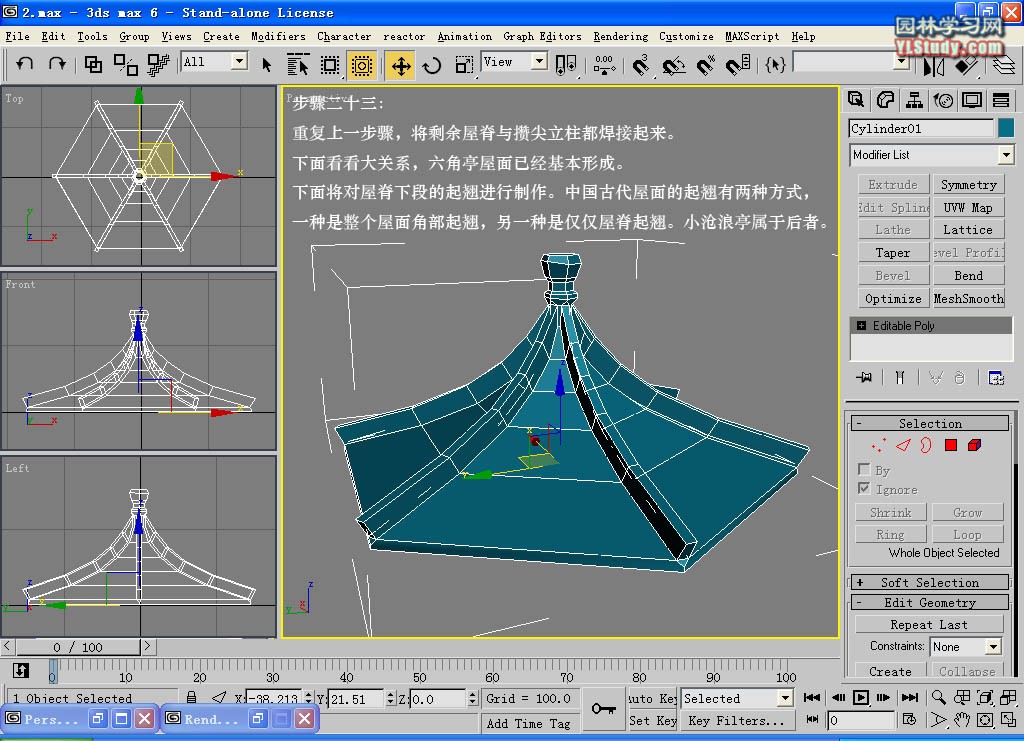
Task: Uncheck the Ignore Backfacing checkbox
Action: click(x=864, y=488)
